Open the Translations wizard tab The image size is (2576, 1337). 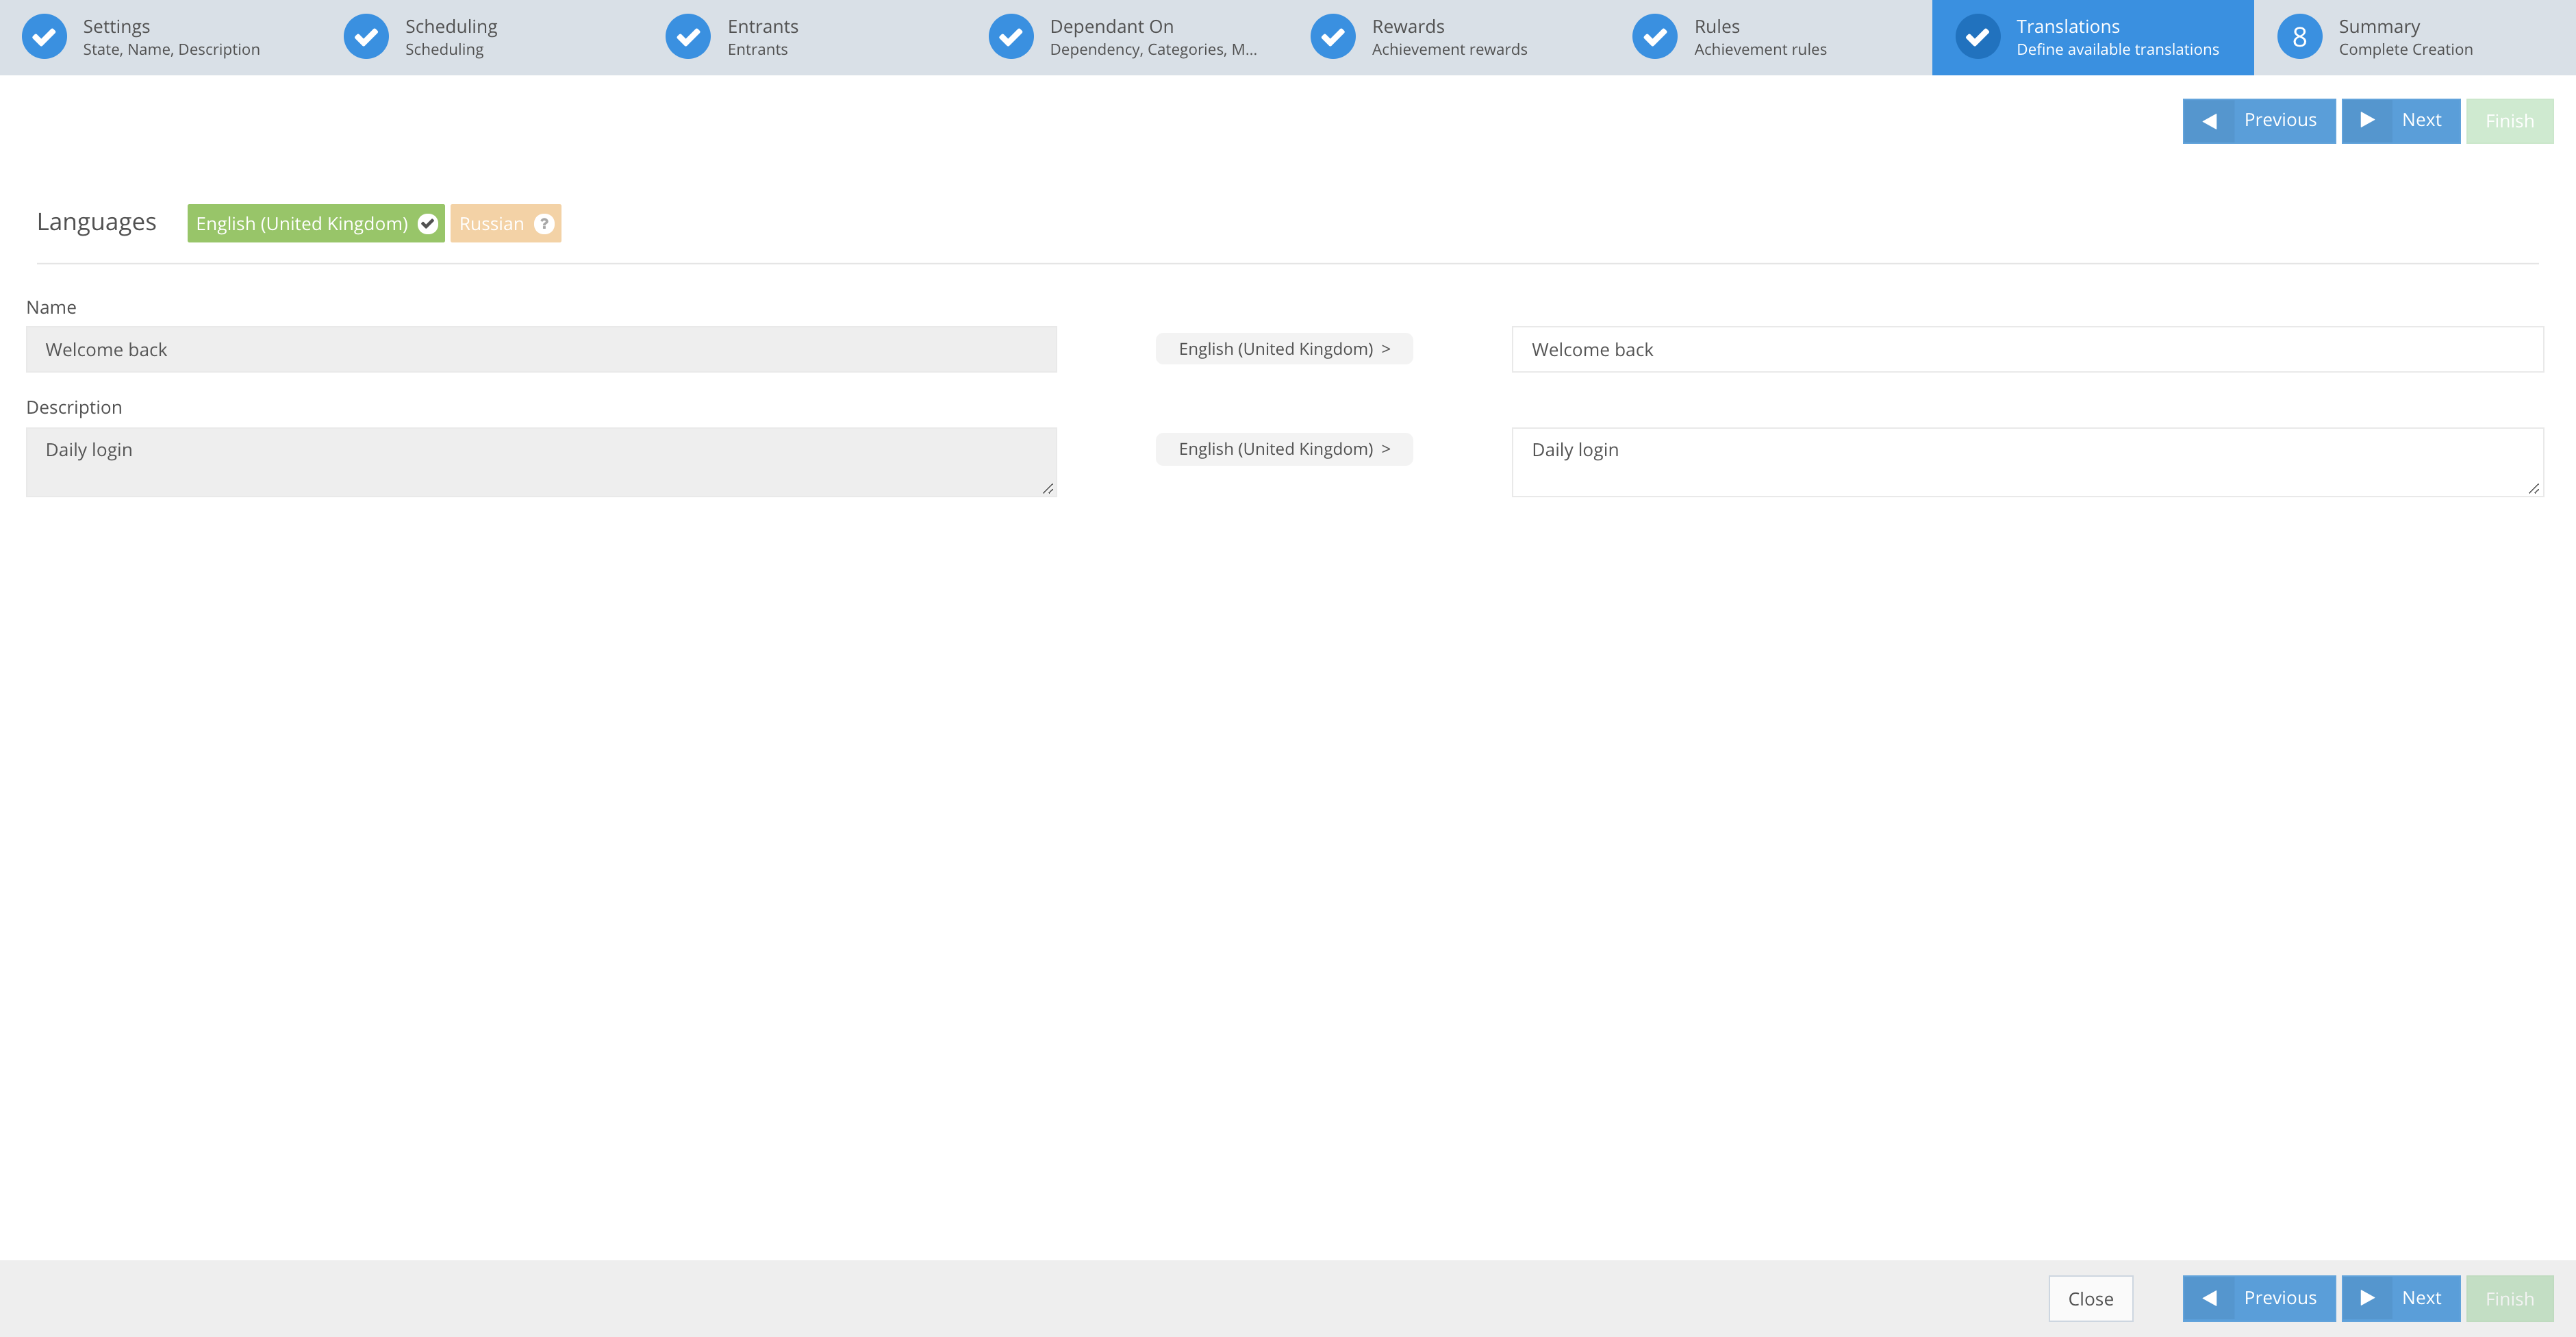(x=2092, y=37)
